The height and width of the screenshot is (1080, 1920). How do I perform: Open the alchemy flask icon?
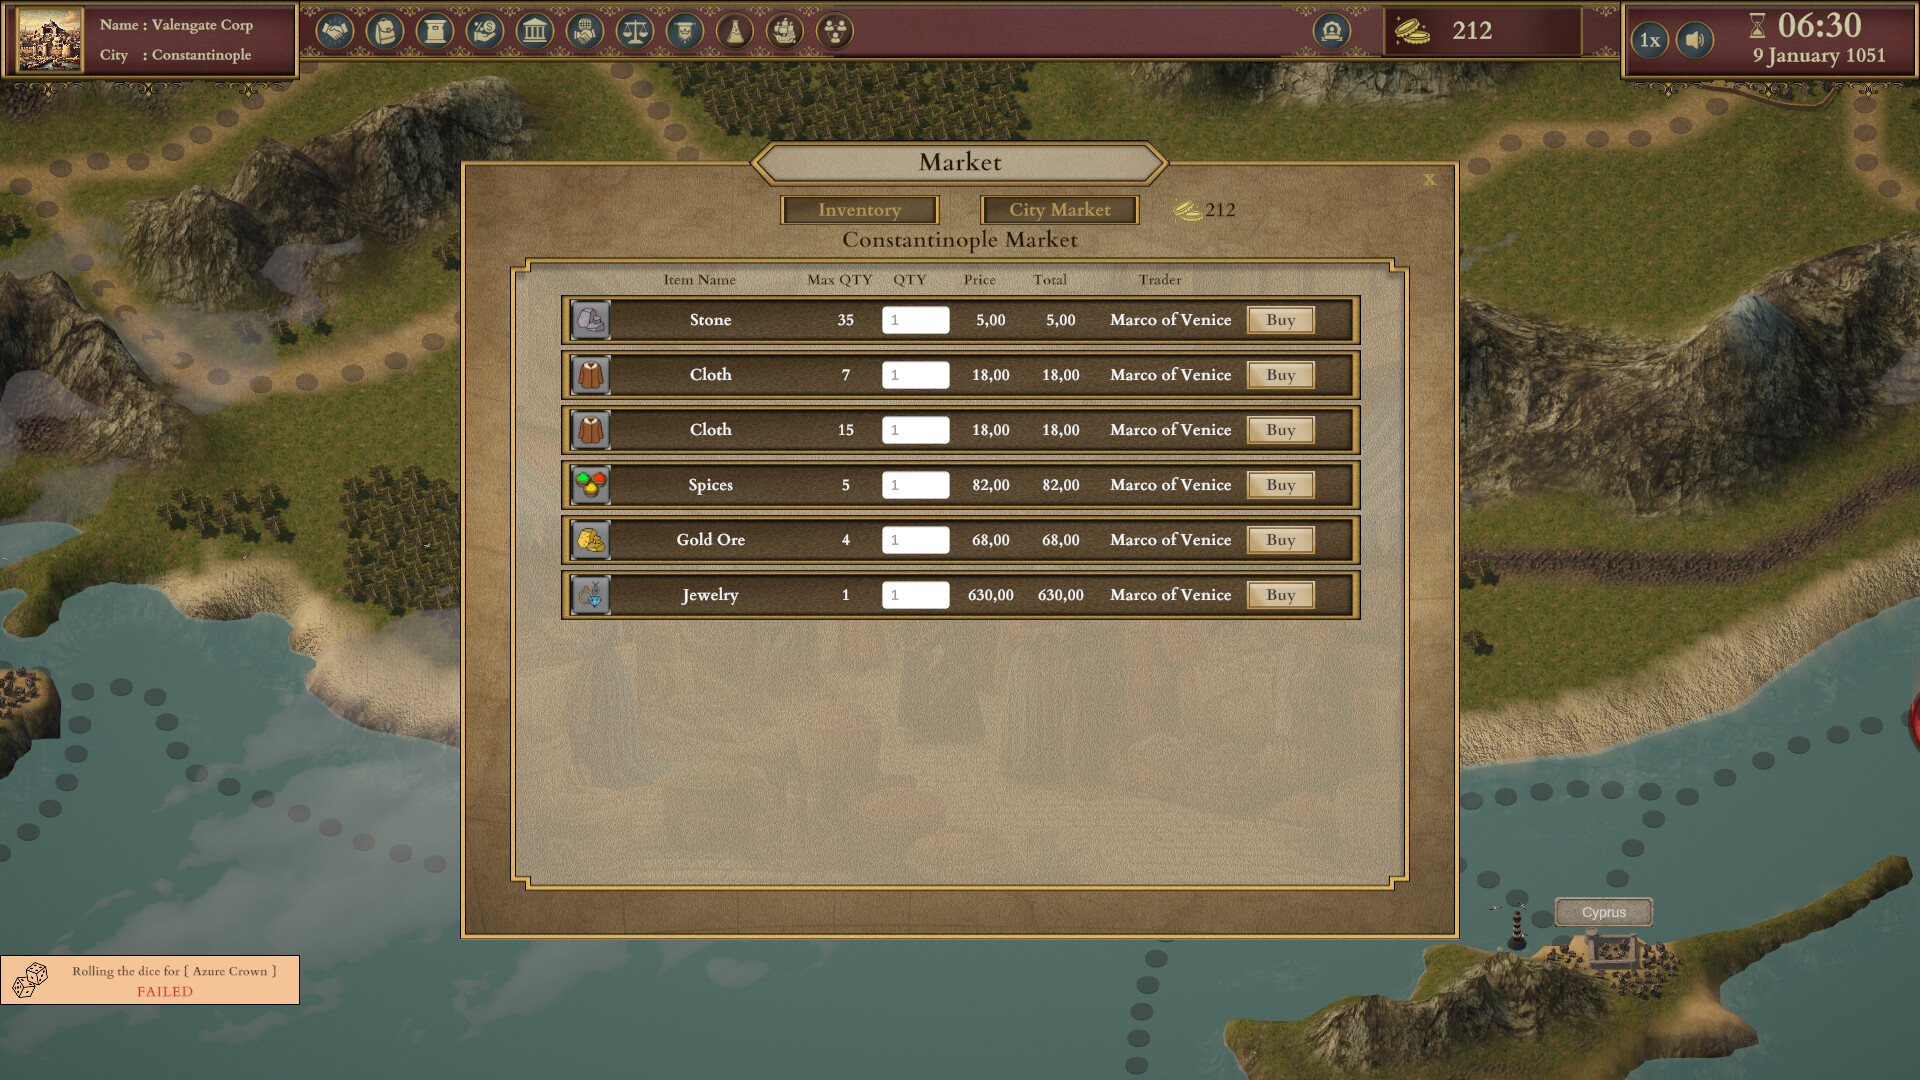pos(733,31)
